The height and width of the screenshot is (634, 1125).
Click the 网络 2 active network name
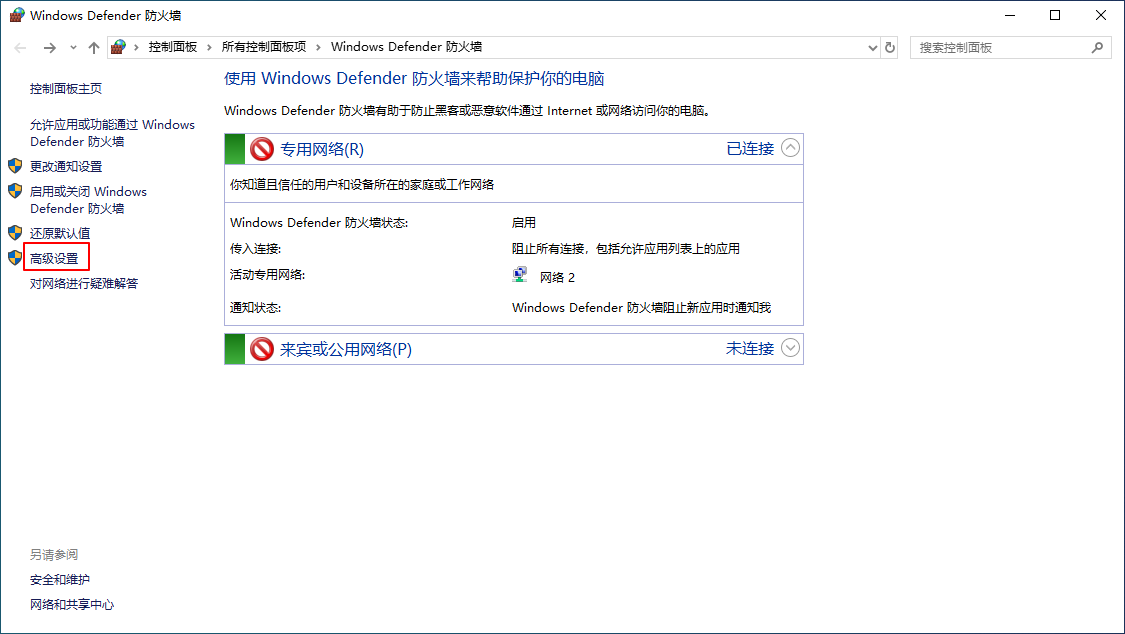[557, 278]
